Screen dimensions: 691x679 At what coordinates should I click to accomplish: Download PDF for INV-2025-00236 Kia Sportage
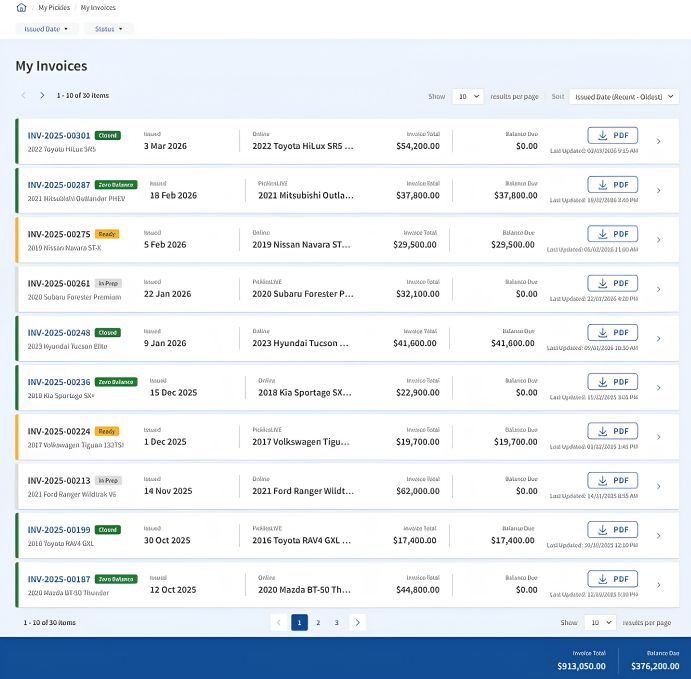[613, 382]
